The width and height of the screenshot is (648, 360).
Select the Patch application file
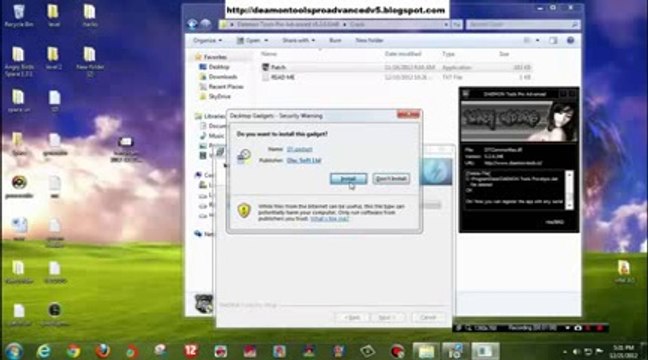(396, 67)
